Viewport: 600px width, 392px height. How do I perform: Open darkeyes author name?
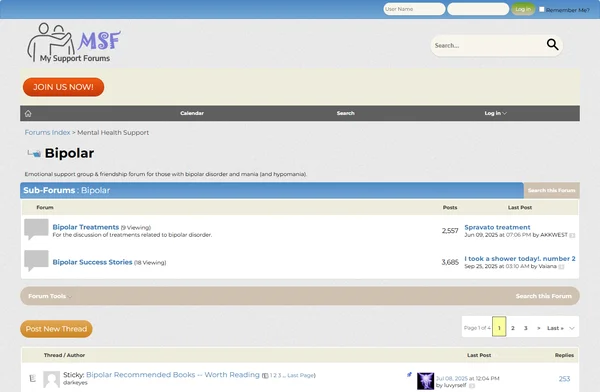[75, 382]
